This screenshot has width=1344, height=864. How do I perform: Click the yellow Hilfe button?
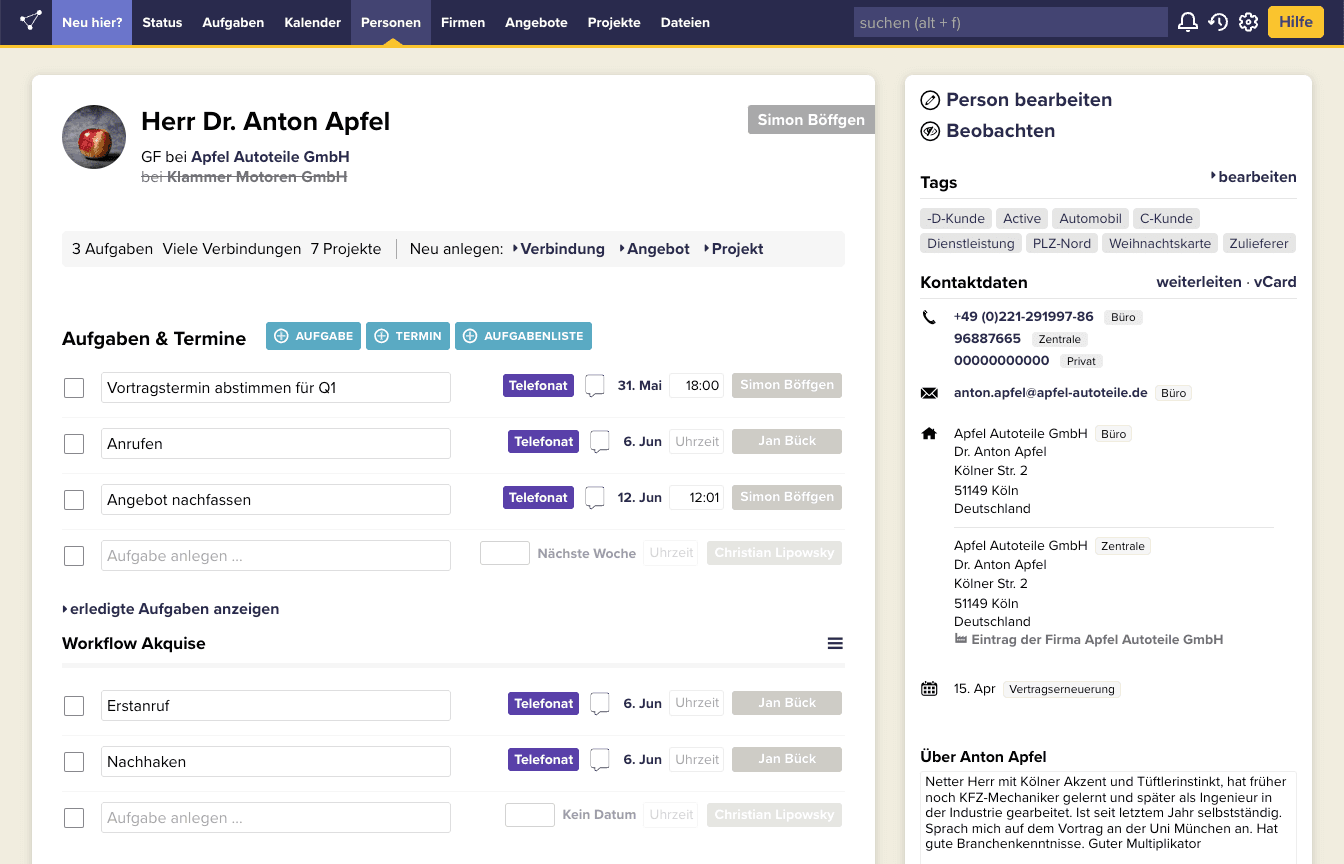click(x=1295, y=22)
